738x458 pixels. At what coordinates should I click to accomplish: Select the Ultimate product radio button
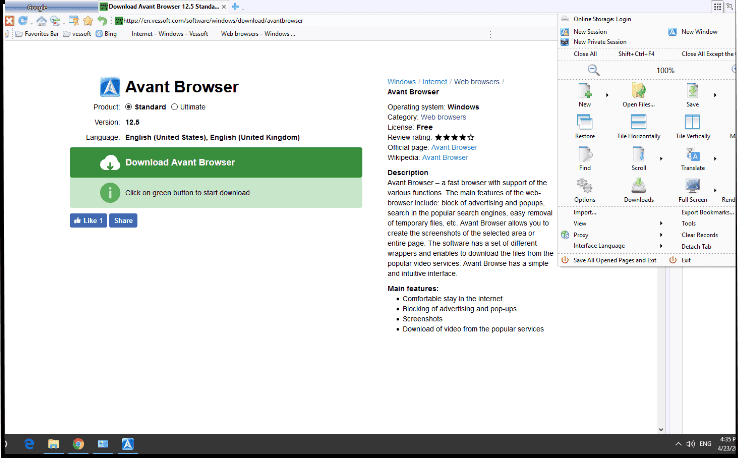[175, 106]
